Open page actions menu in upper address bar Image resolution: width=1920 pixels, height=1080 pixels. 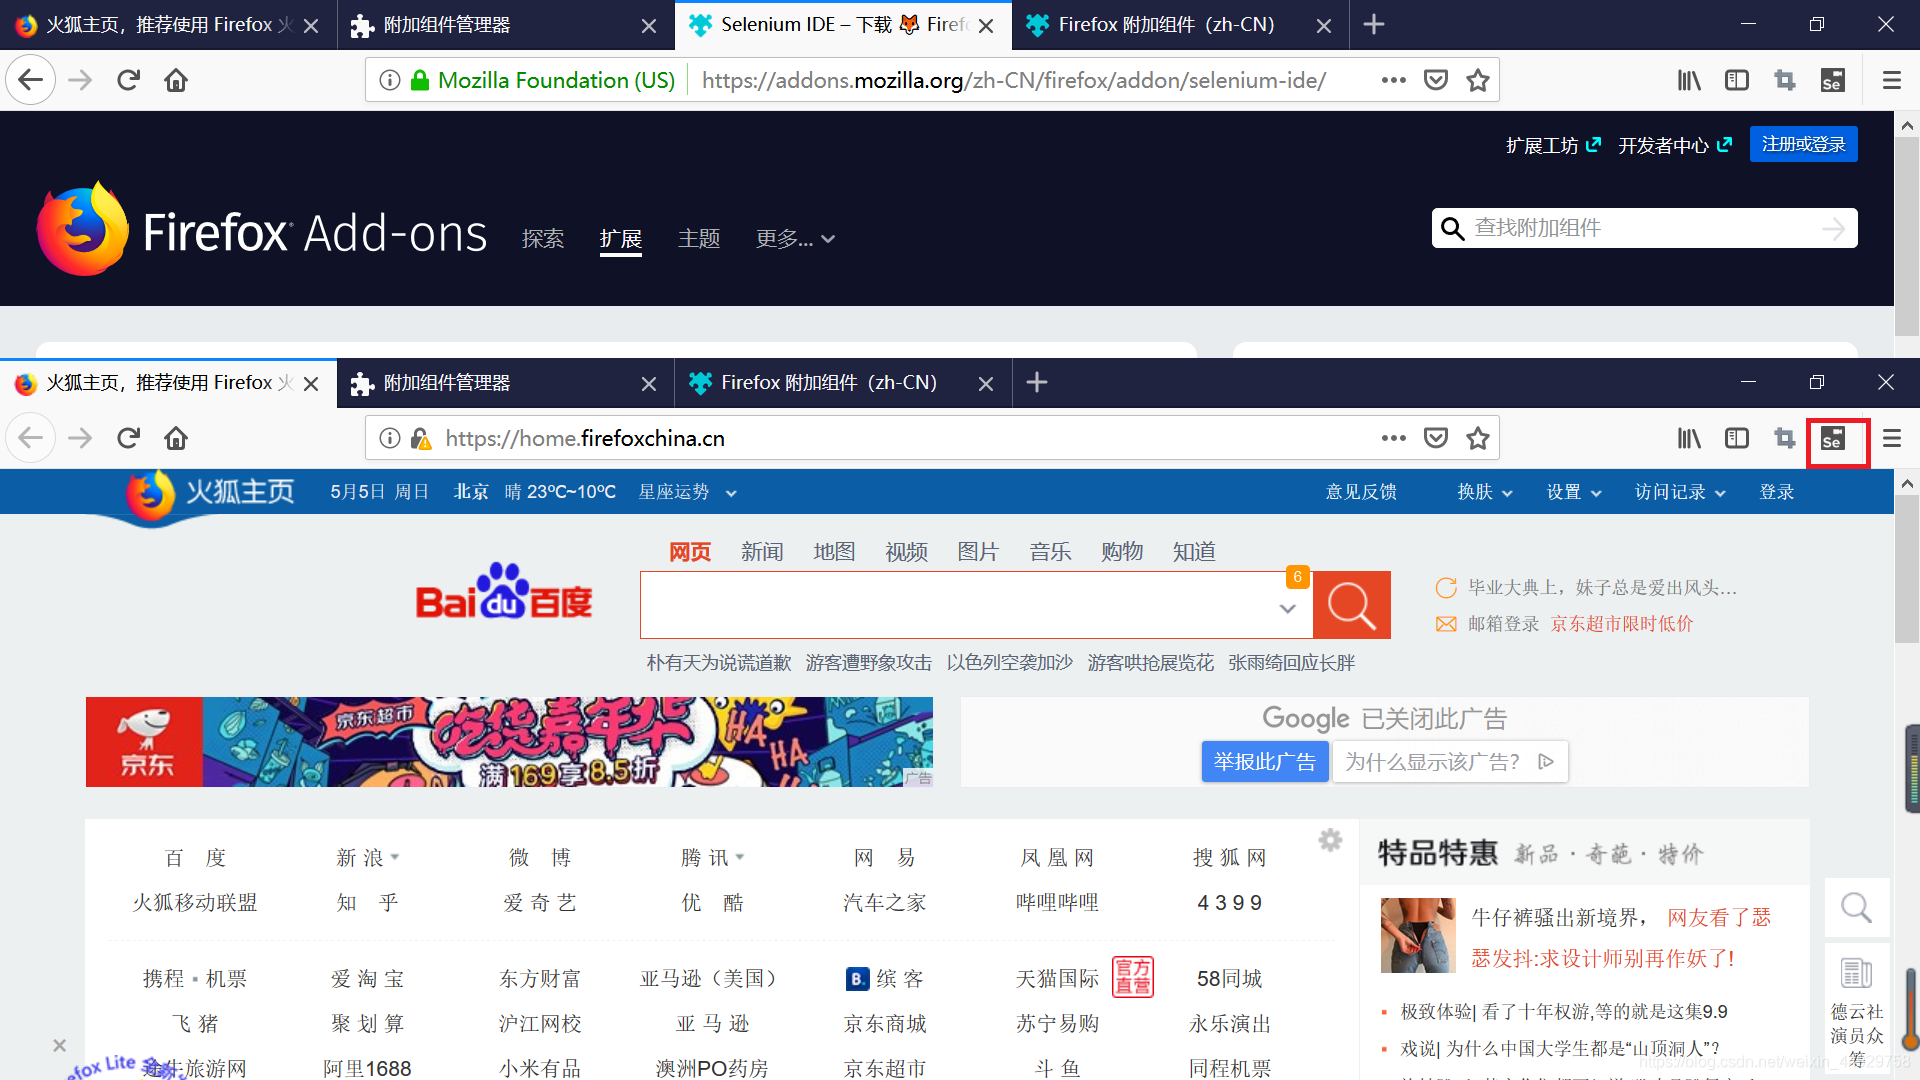click(x=1393, y=80)
